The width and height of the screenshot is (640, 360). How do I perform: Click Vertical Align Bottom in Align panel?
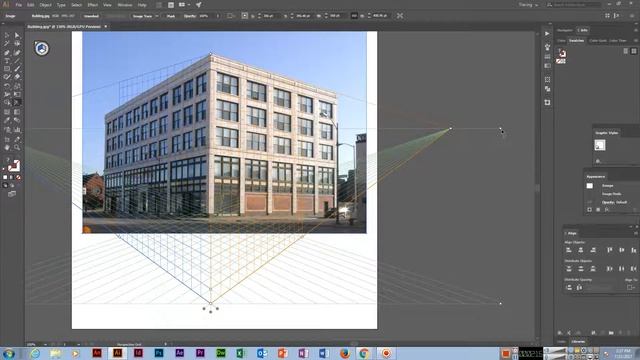click(633, 250)
